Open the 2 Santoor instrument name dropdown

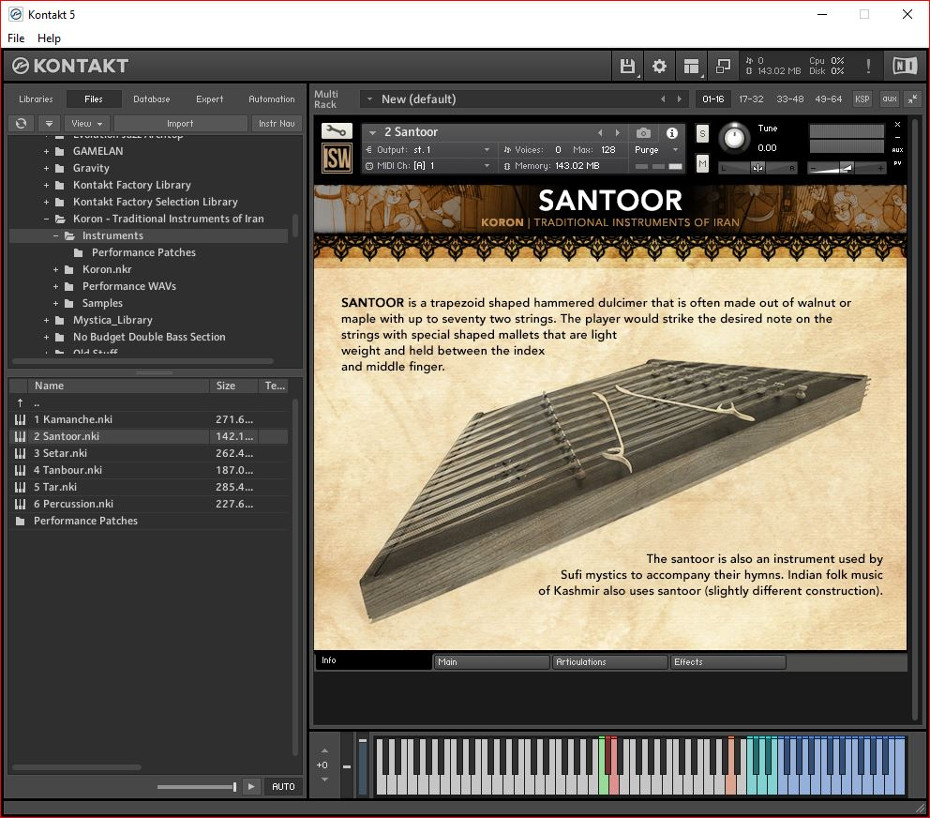(373, 132)
